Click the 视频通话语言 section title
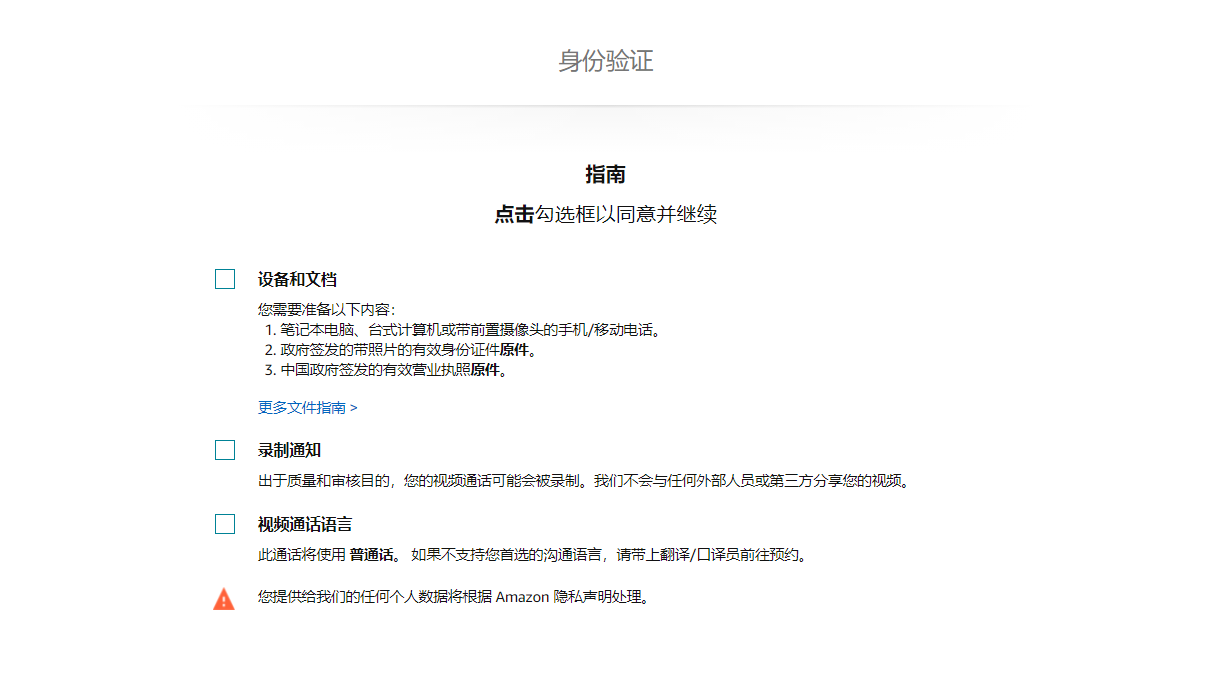Screen dimensions: 1208x680 point(305,524)
